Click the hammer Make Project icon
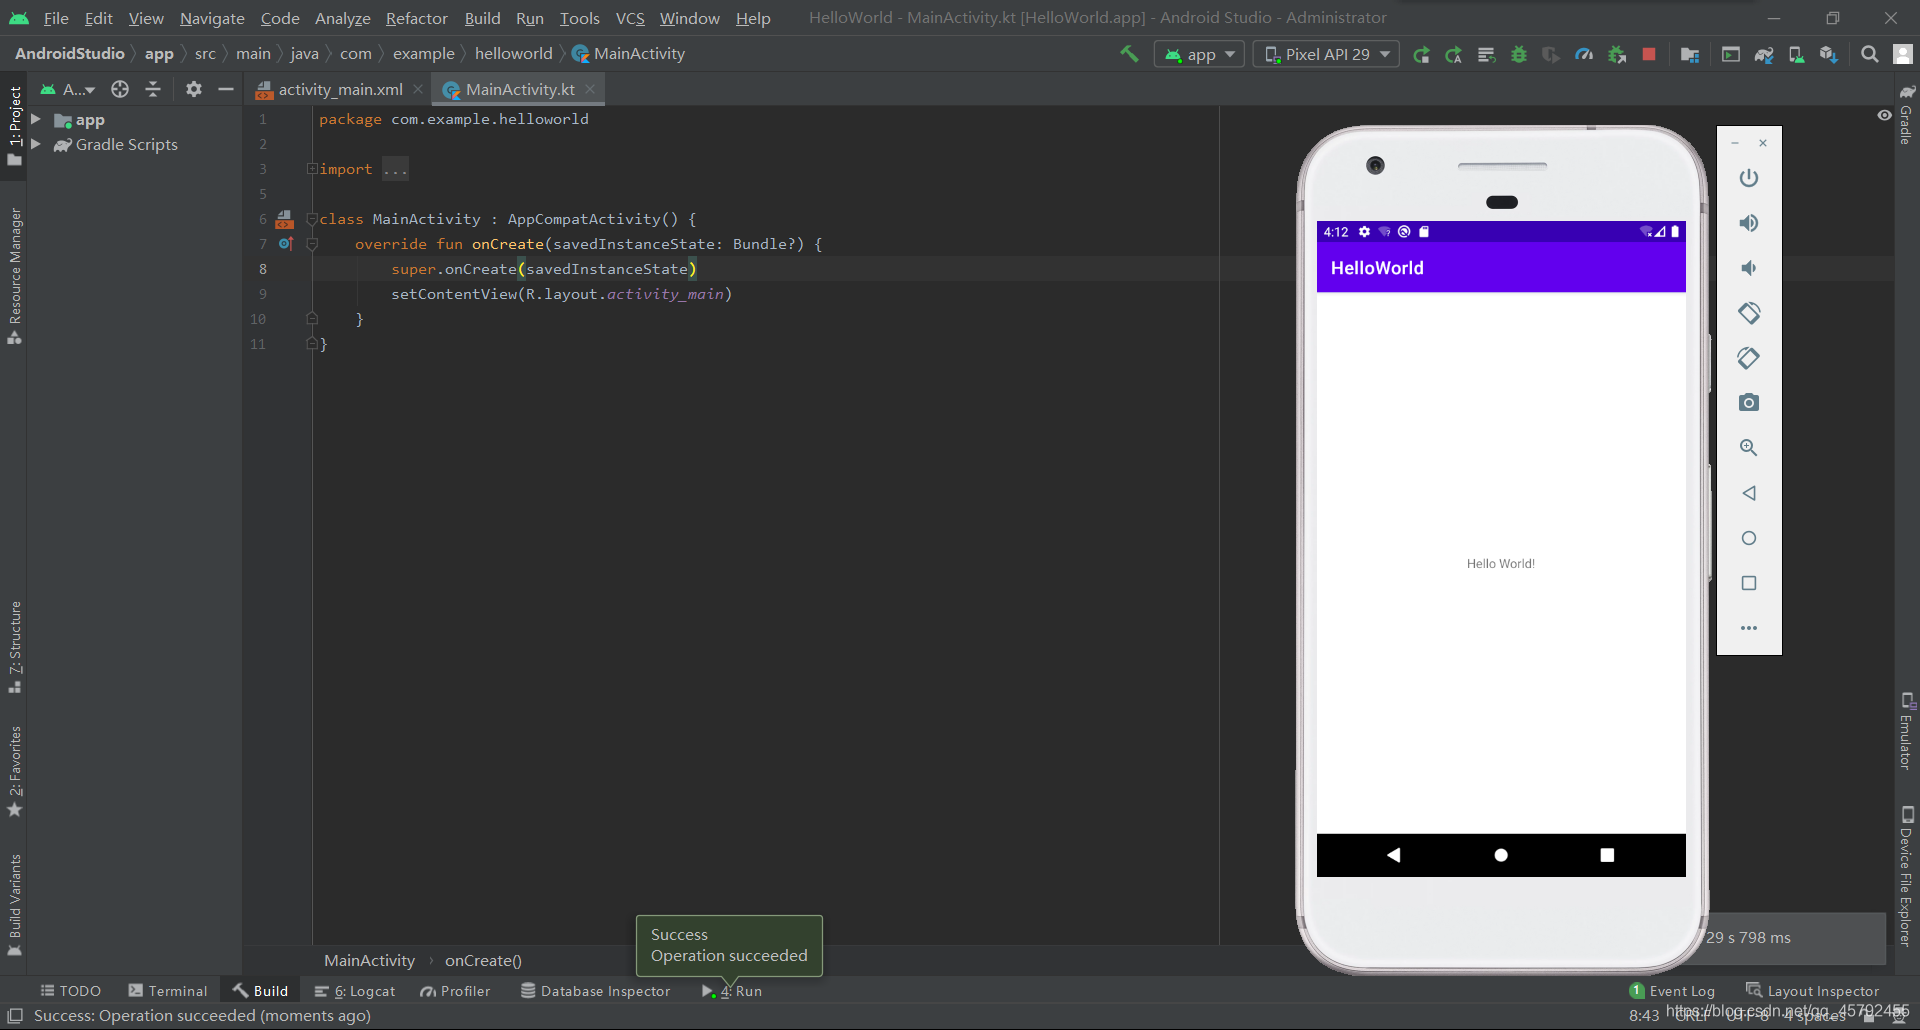This screenshot has width=1920, height=1030. click(x=1129, y=54)
